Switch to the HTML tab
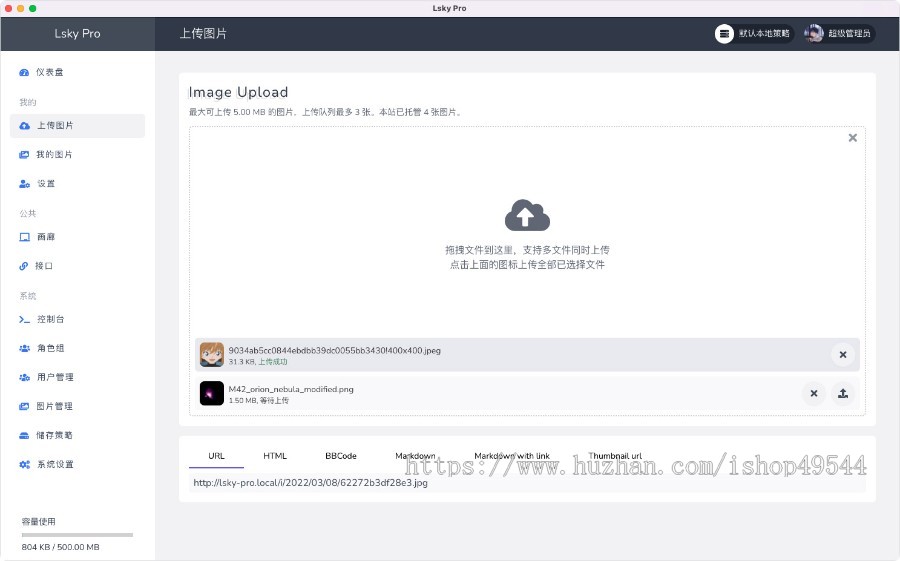Screen dimensions: 900x561 pos(275,456)
